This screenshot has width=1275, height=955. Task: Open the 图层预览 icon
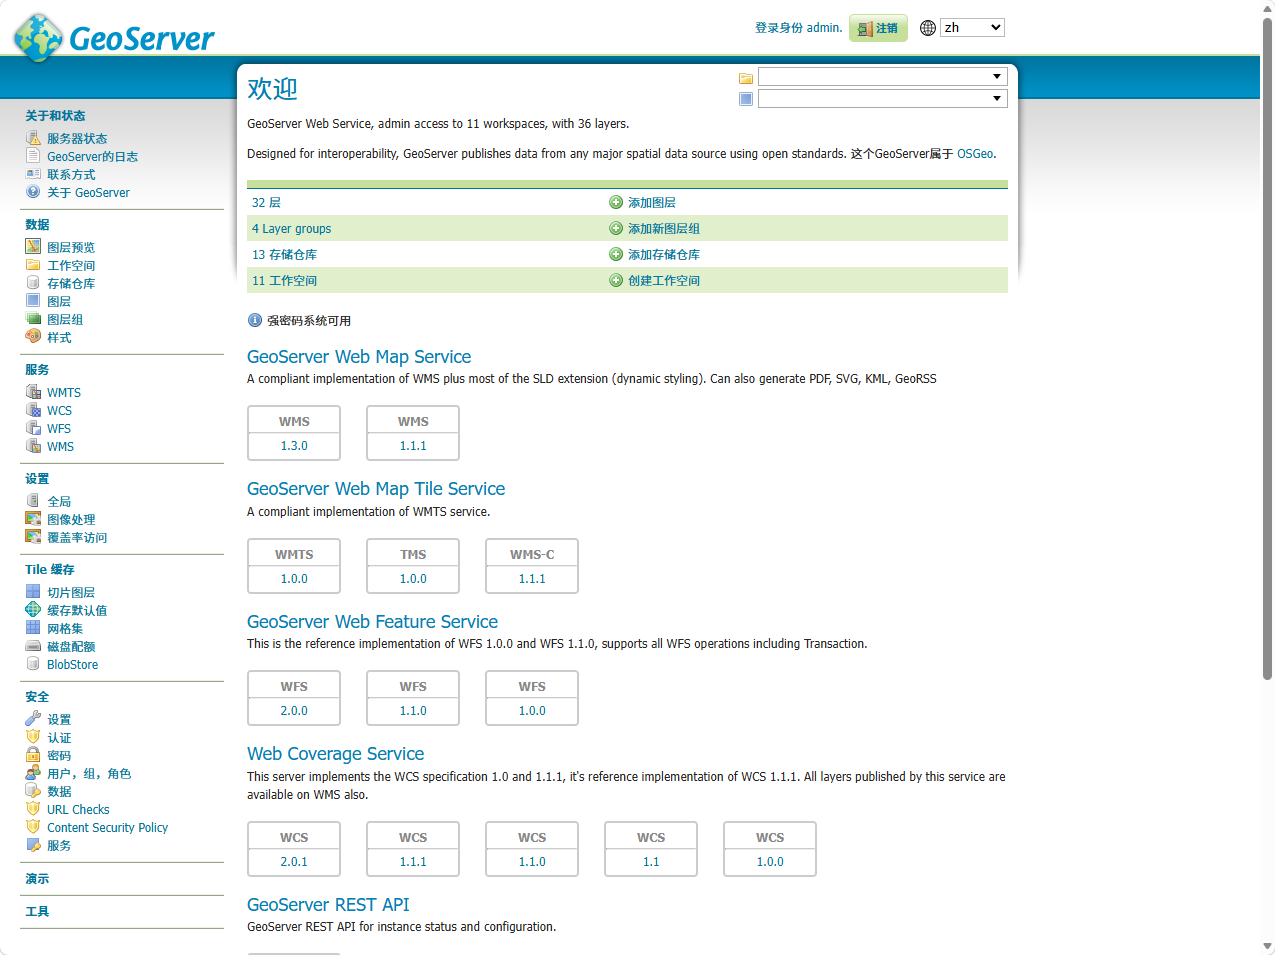point(33,247)
